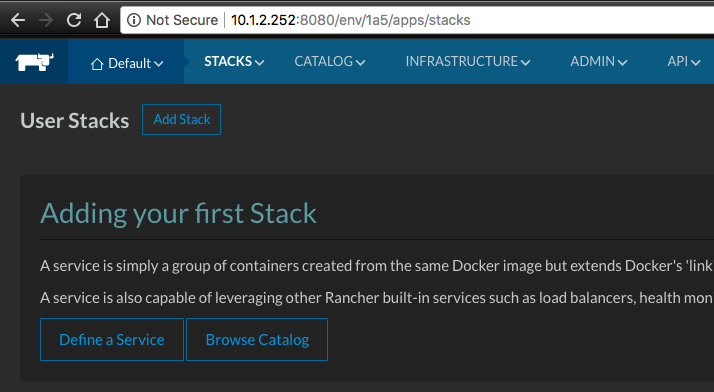Click the house icon beside Default
Viewport: 714px width, 392px height.
coord(97,64)
